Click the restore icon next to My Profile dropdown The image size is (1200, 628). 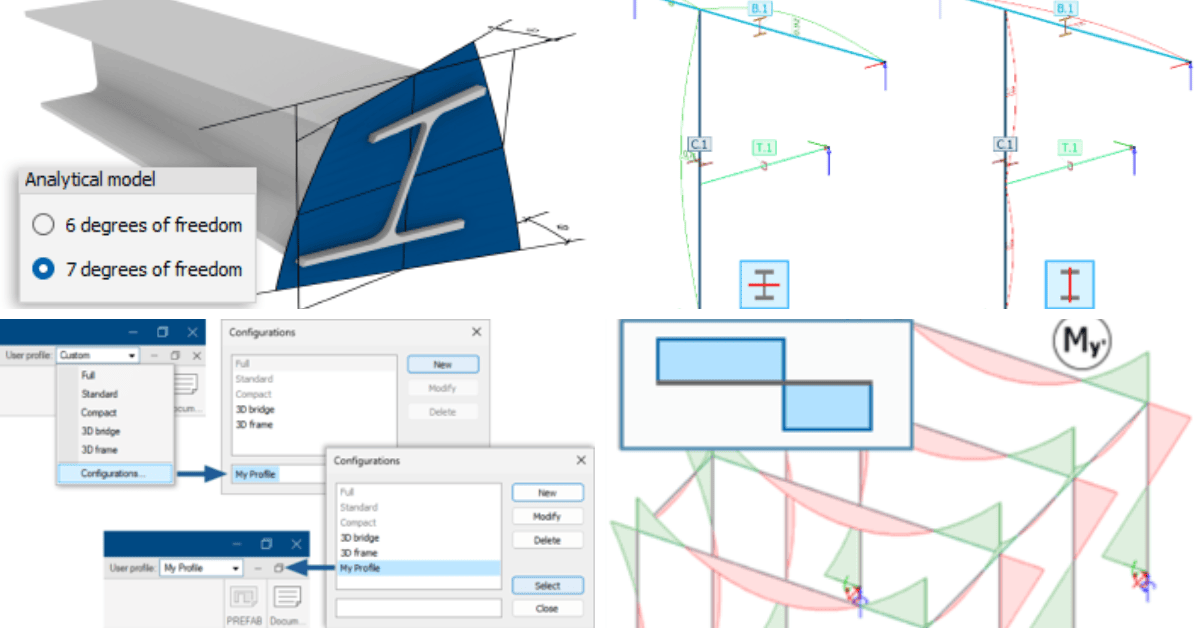[x=282, y=568]
